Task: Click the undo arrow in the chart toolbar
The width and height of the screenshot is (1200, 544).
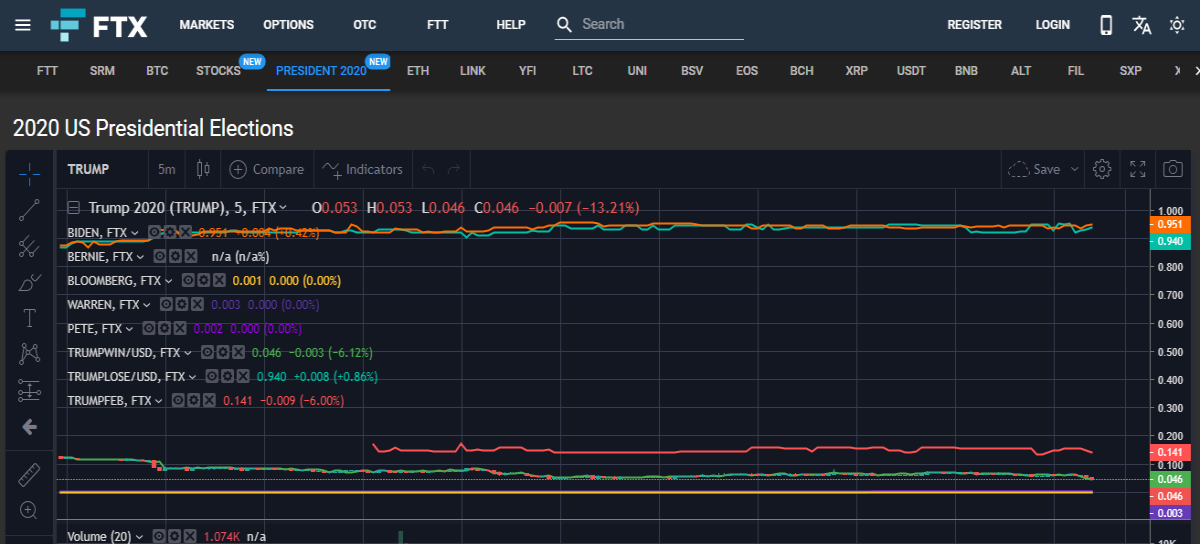Action: coord(429,170)
